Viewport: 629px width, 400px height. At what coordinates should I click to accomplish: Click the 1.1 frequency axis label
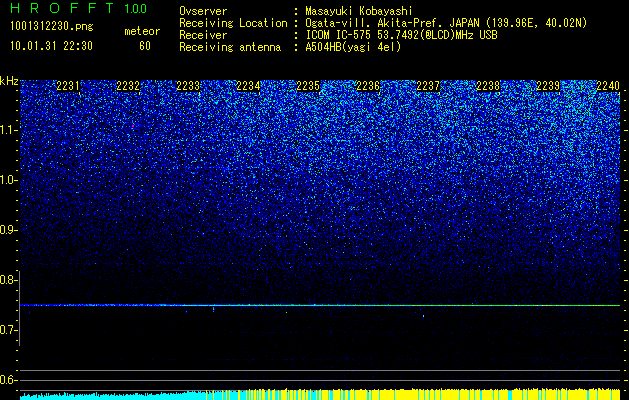[x=8, y=130]
